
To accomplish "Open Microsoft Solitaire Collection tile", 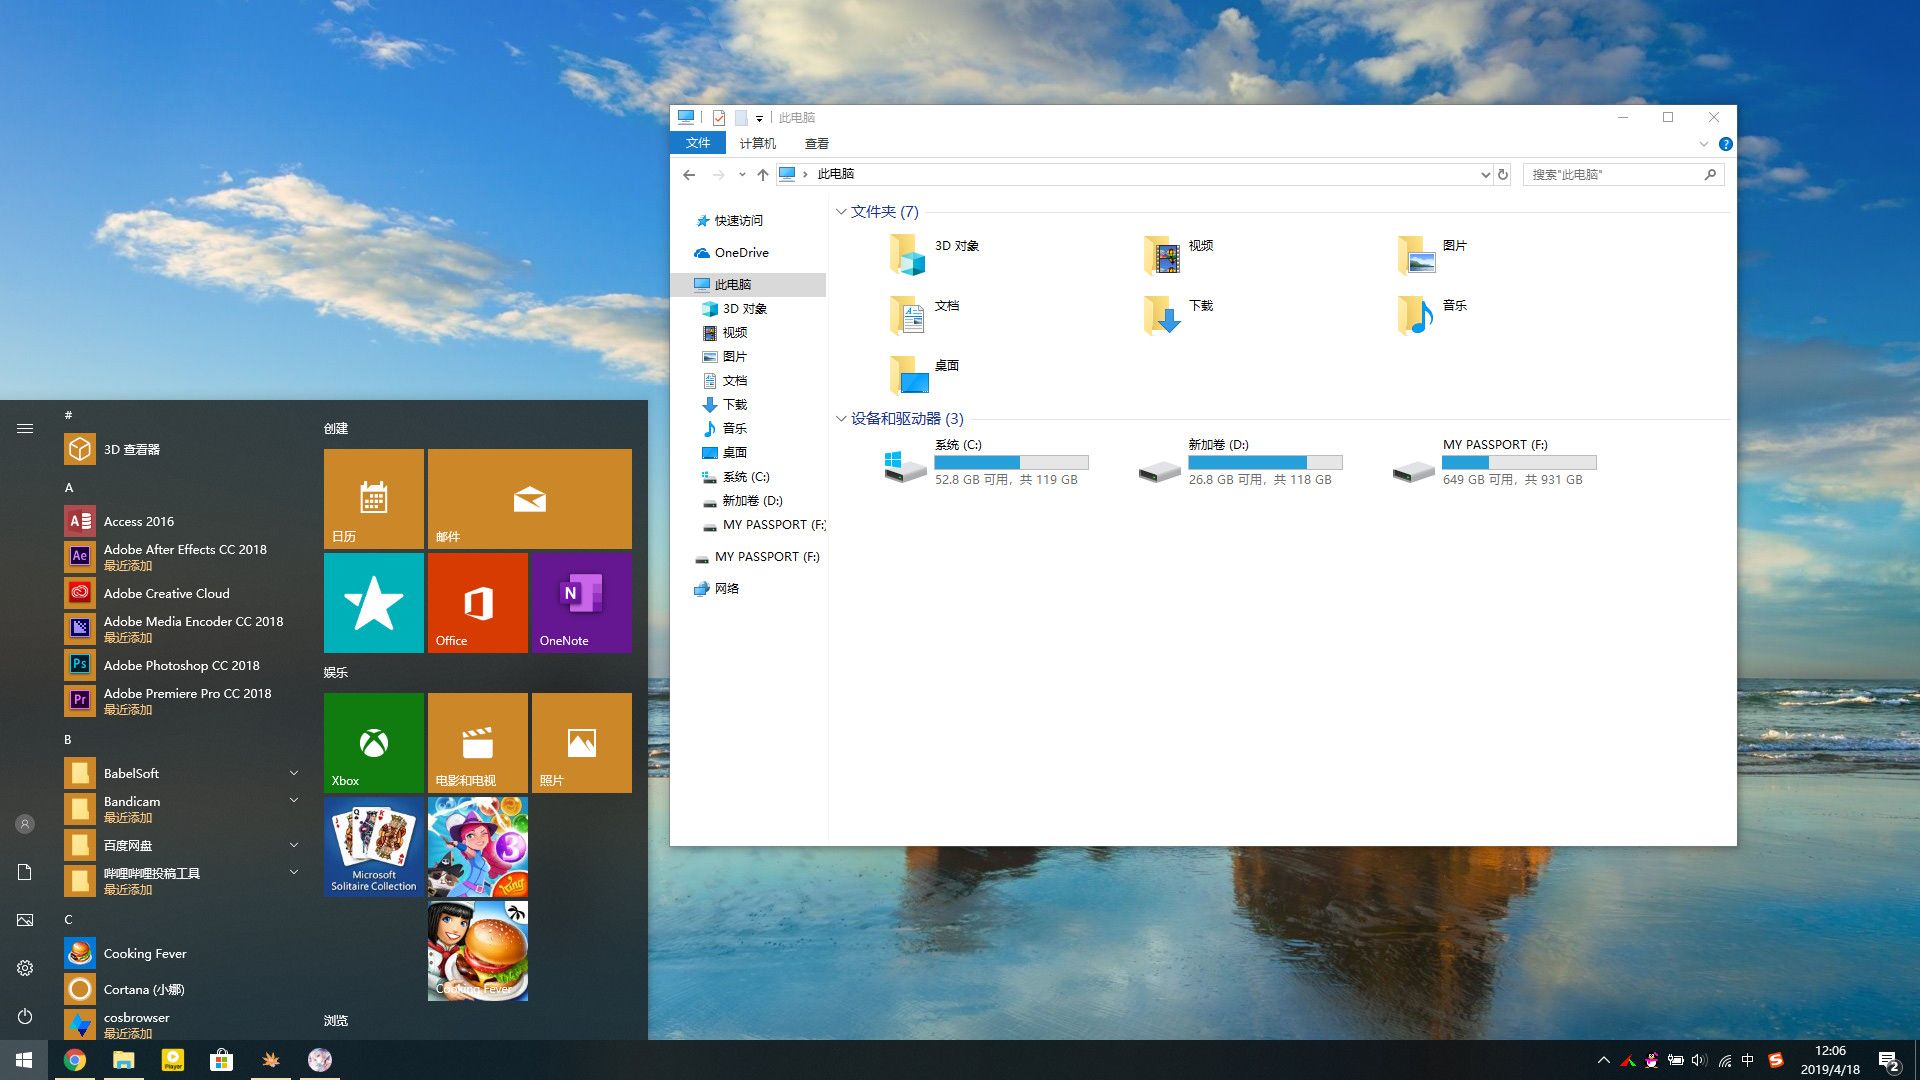I will click(374, 847).
